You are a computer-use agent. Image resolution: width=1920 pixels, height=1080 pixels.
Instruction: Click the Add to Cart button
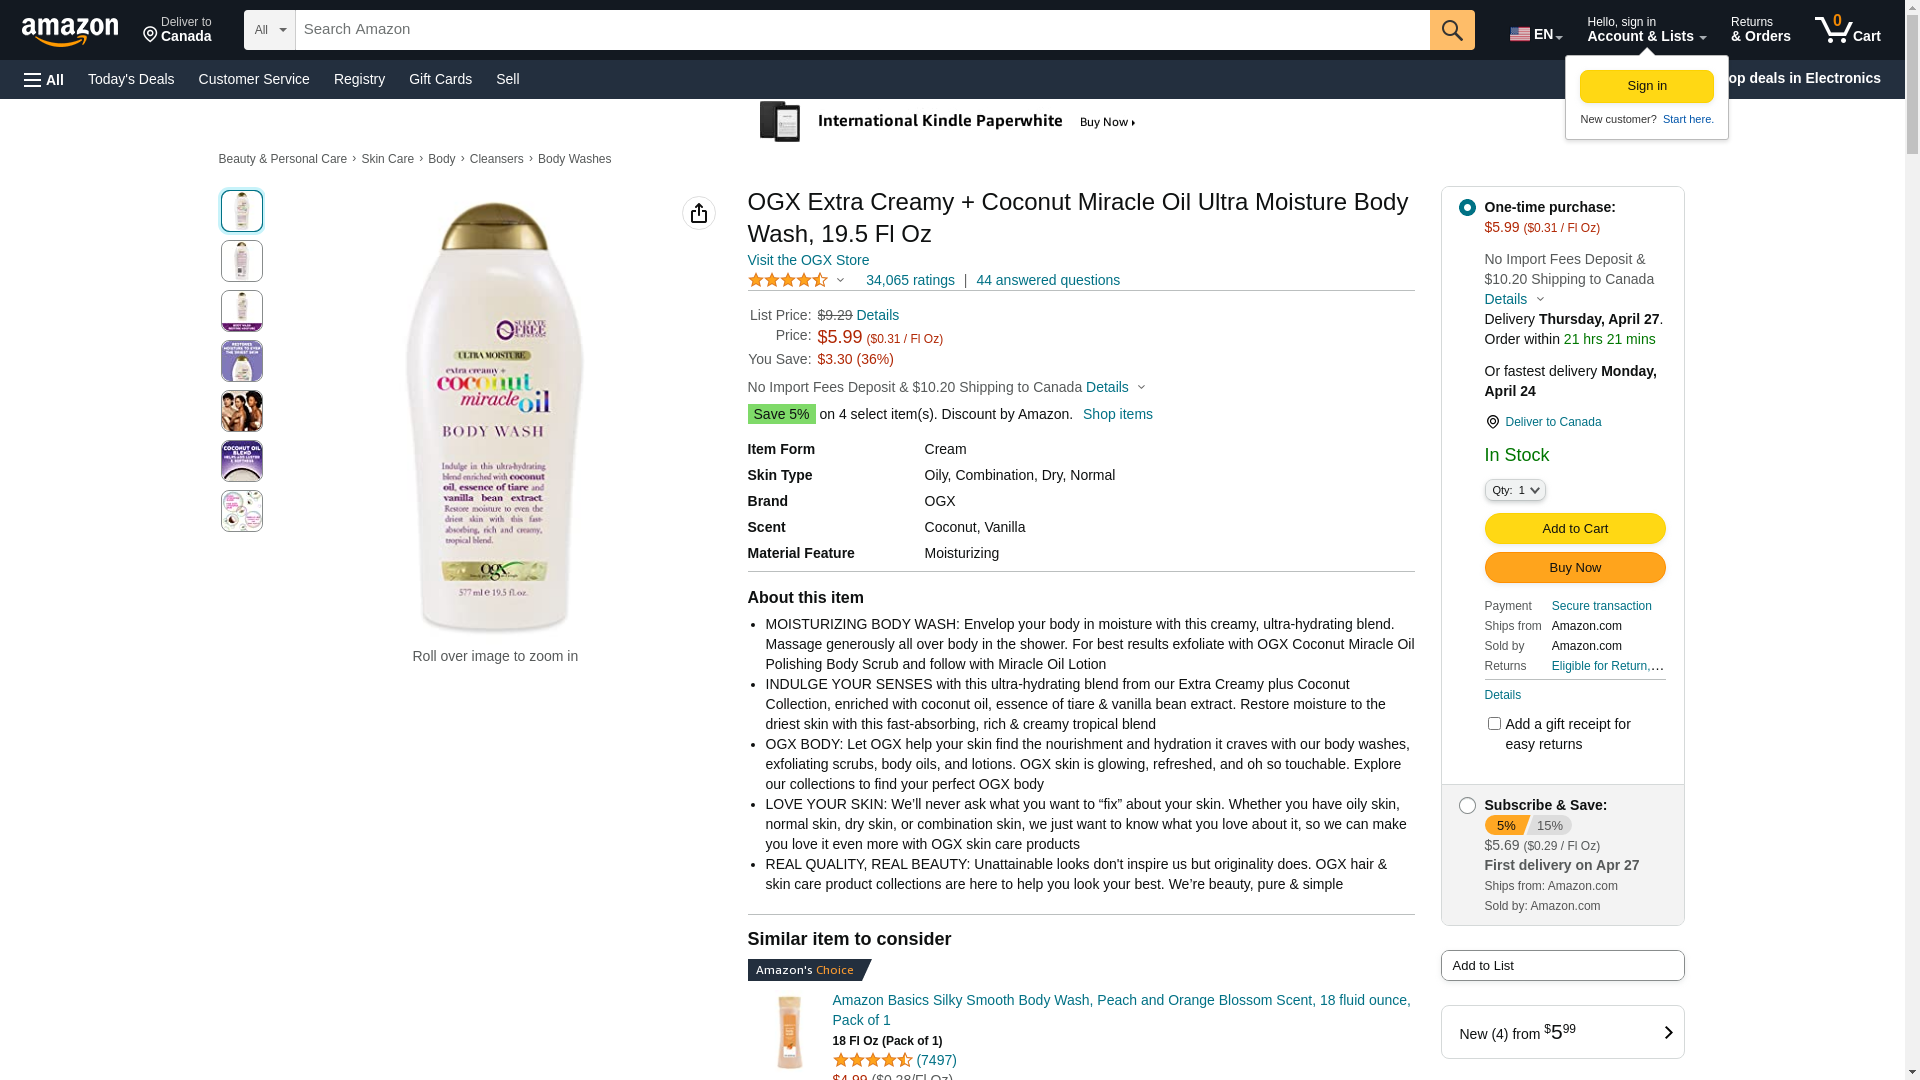1575,528
